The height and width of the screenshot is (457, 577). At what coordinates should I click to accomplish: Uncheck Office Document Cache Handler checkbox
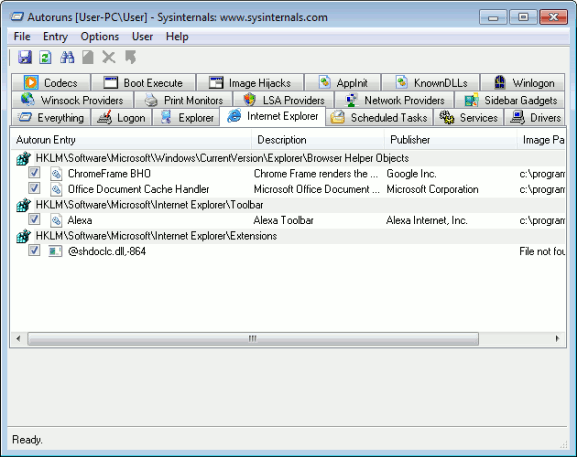click(34, 188)
